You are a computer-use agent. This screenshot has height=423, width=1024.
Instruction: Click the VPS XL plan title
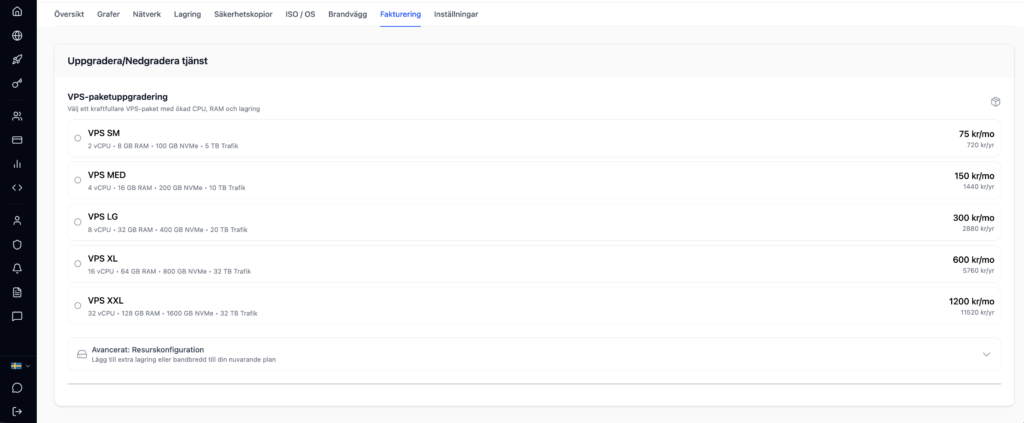tap(103, 258)
